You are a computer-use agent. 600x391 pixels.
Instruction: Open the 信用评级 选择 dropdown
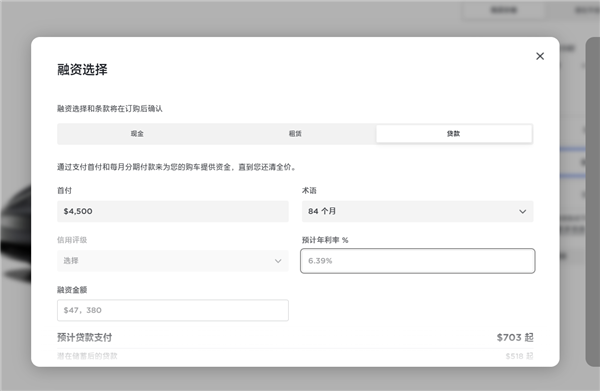[173, 261]
